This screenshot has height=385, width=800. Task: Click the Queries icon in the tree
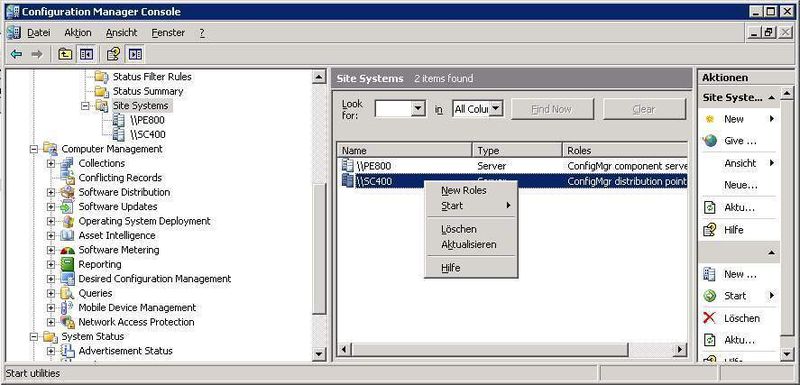(x=67, y=293)
